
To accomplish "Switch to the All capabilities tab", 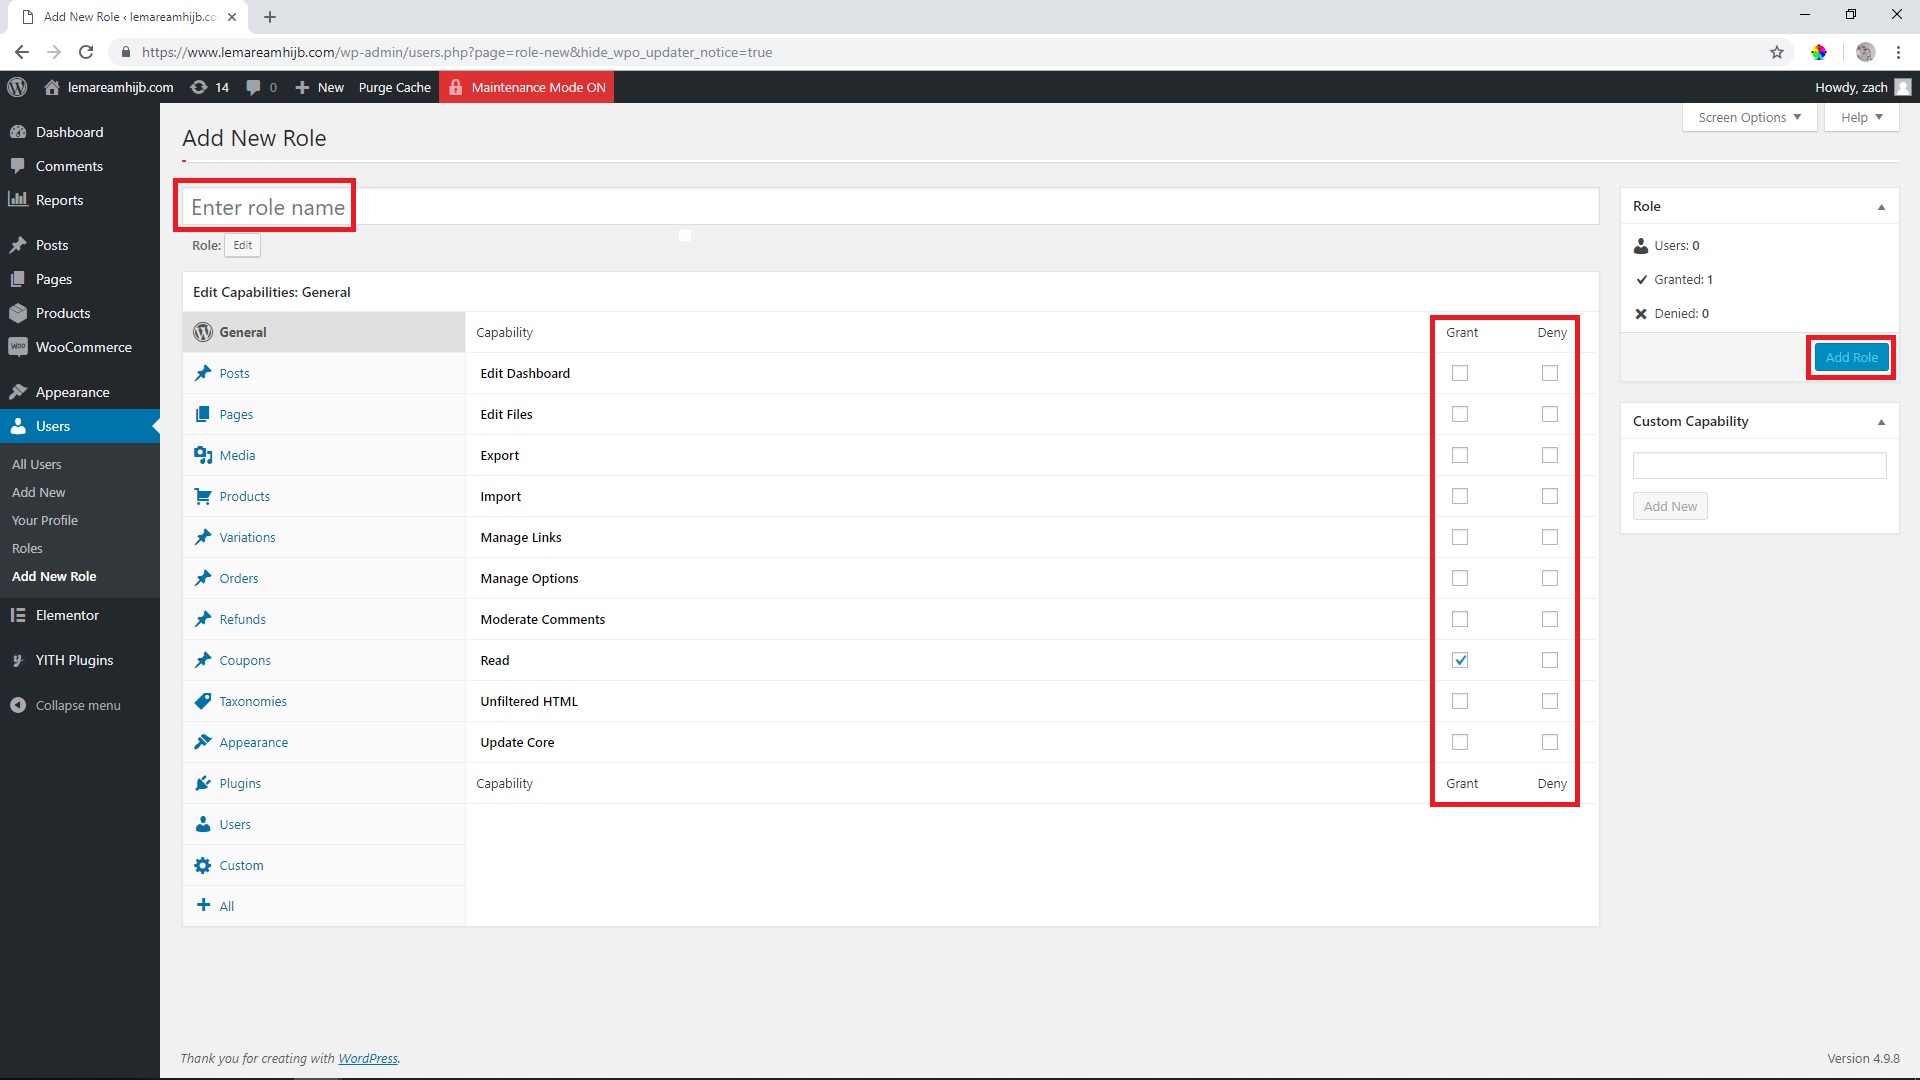I will [324, 906].
